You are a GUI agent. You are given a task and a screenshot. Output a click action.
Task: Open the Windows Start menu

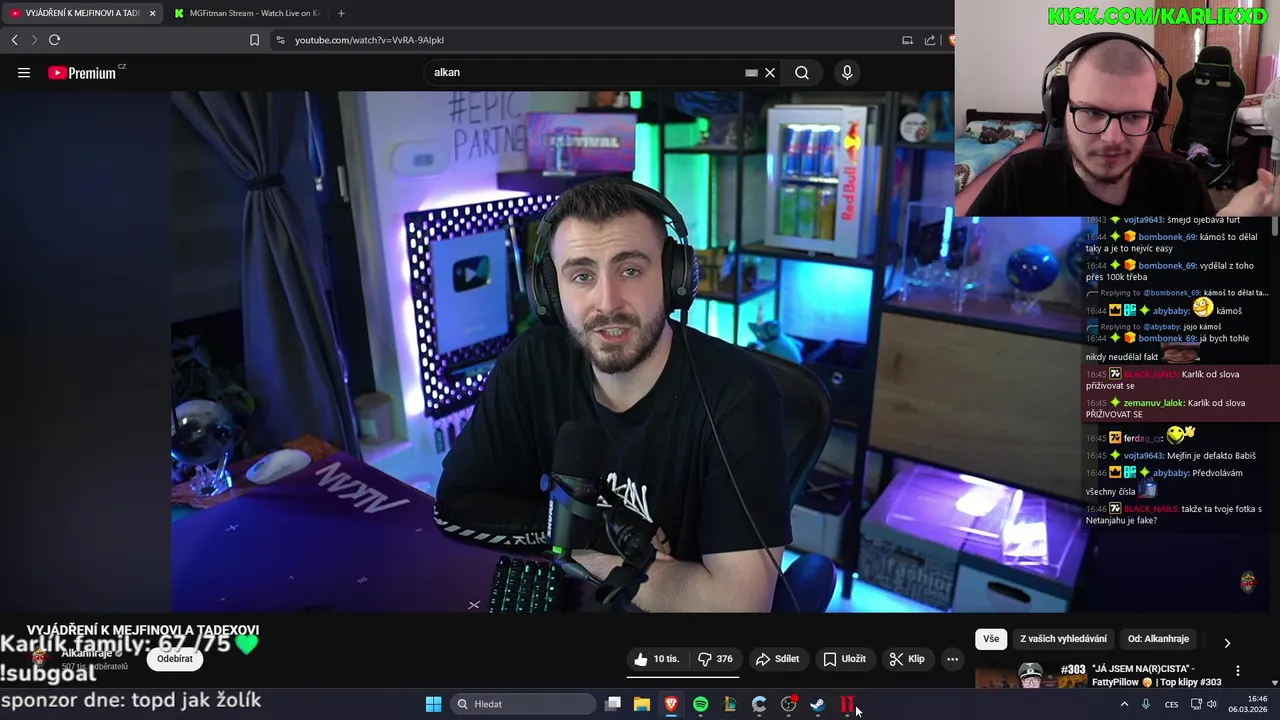pos(433,704)
